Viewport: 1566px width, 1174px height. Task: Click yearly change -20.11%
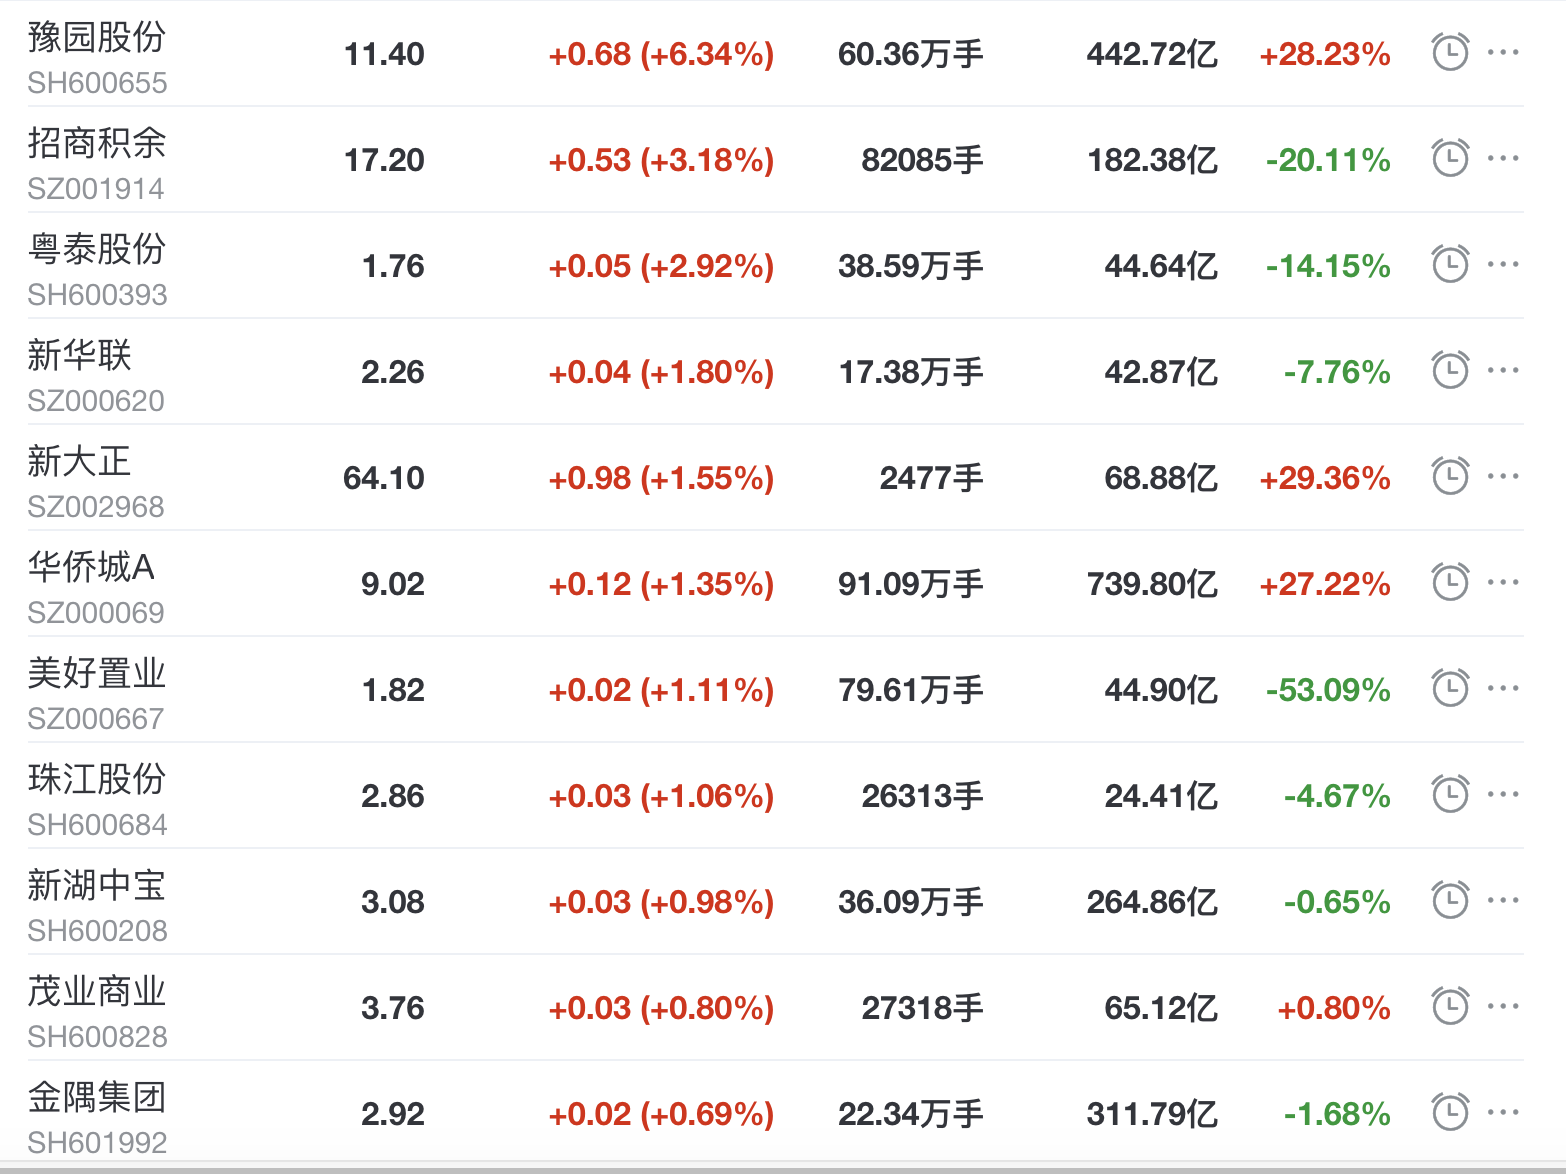pyautogui.click(x=1328, y=160)
